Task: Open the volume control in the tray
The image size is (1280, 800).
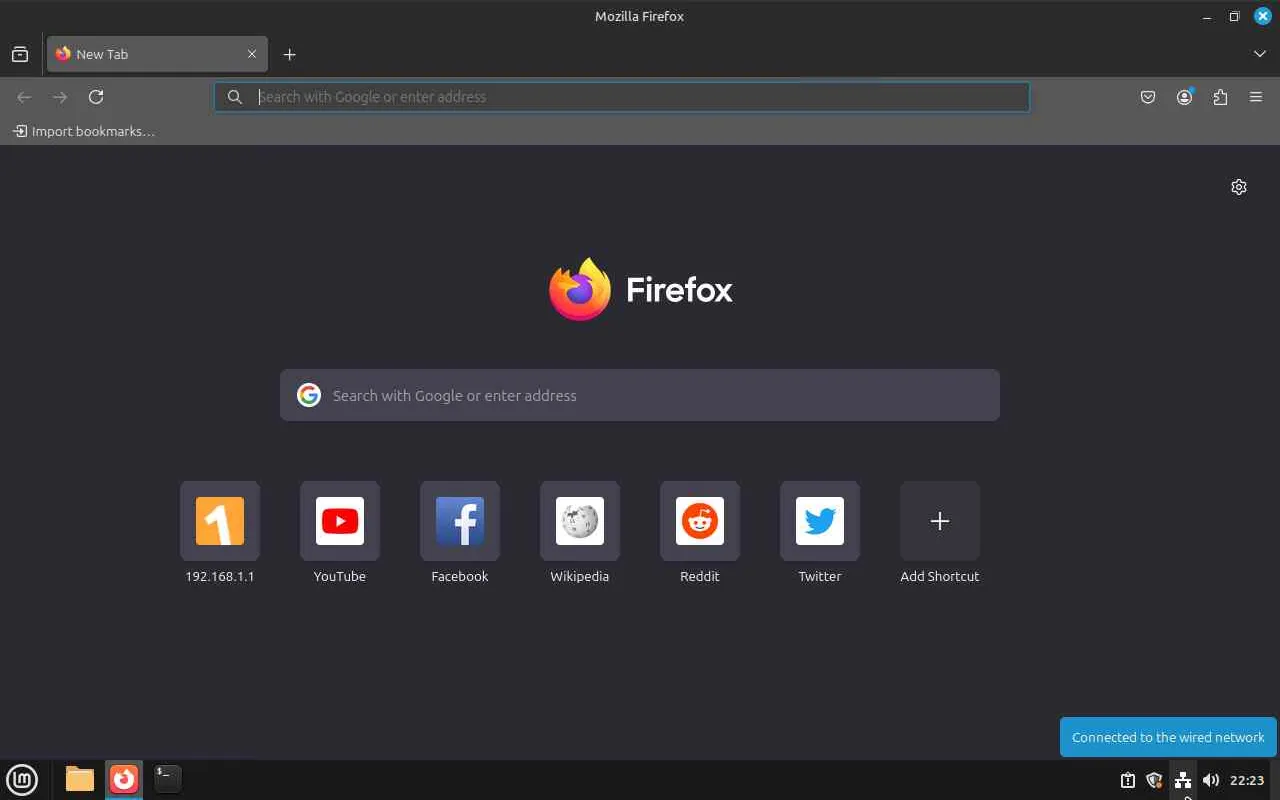Action: point(1211,780)
